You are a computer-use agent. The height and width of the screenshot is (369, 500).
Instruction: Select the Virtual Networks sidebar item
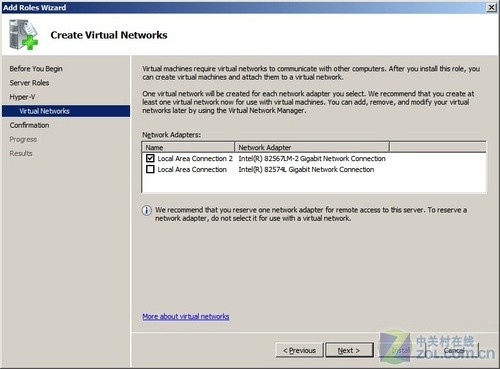[x=66, y=111]
